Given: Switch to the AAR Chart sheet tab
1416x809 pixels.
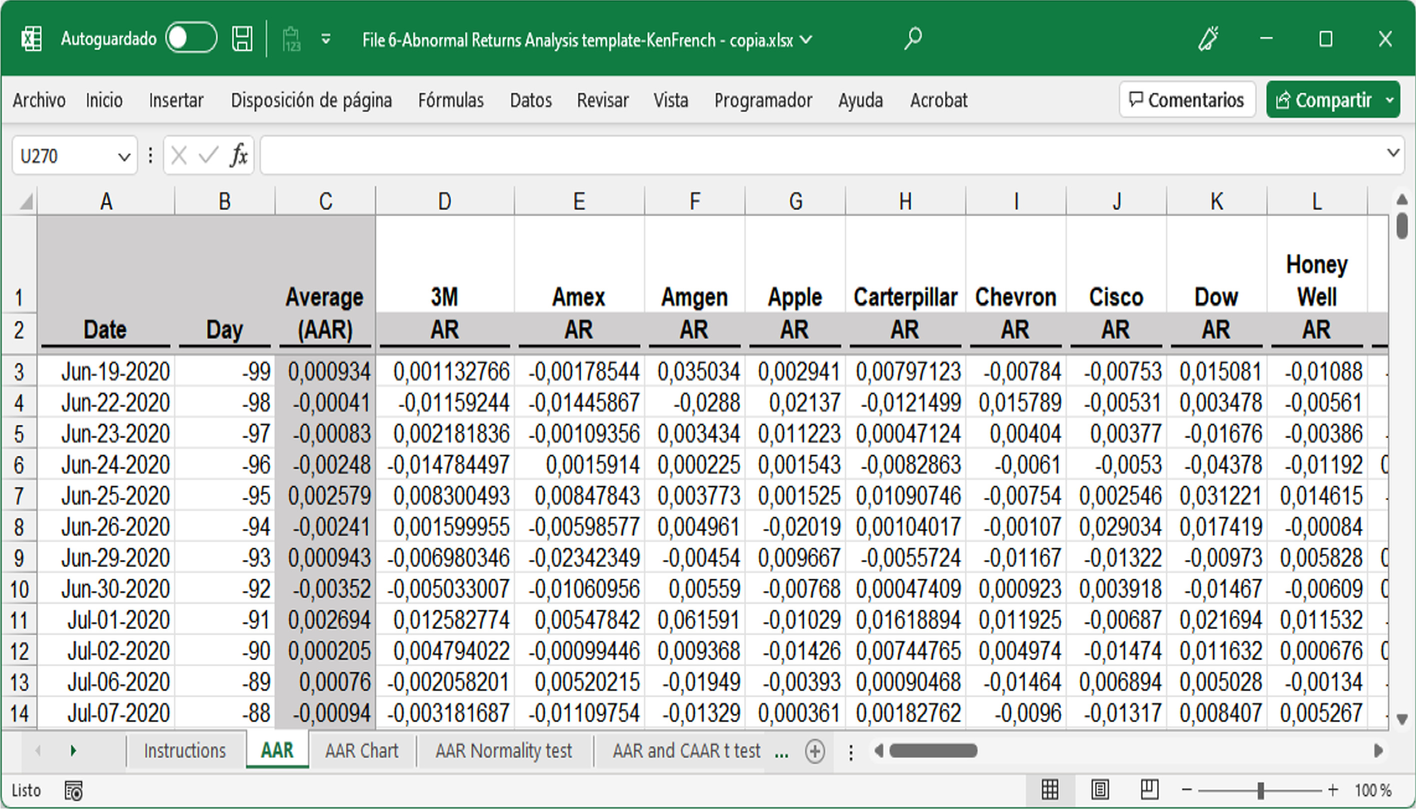Looking at the screenshot, I should [361, 751].
